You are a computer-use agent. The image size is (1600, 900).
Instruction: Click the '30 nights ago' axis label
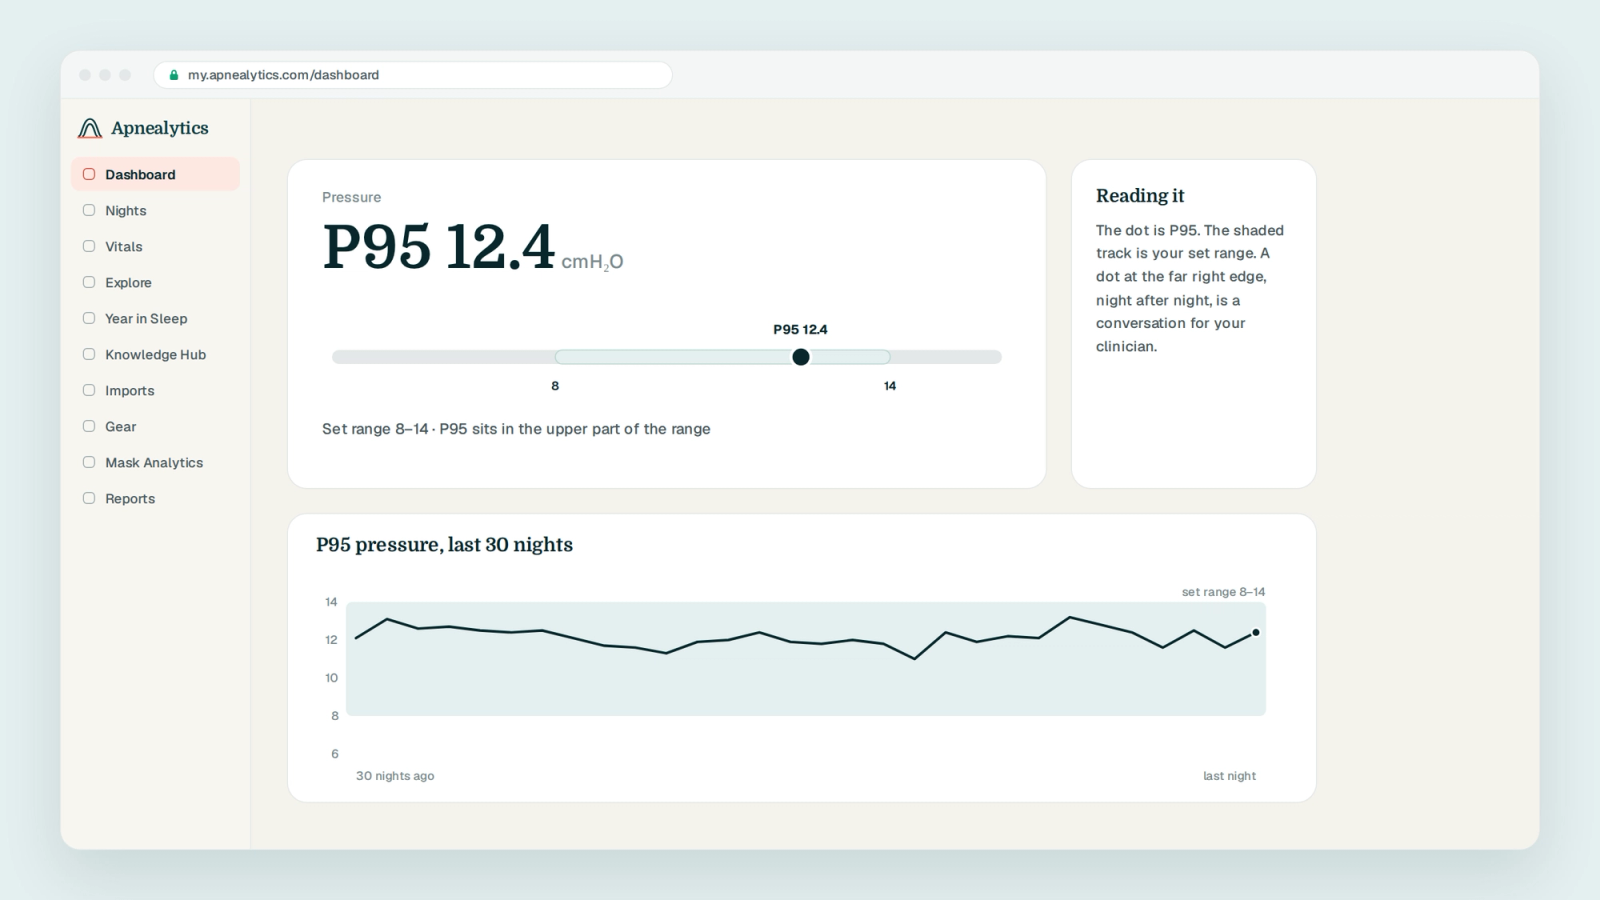coord(395,776)
